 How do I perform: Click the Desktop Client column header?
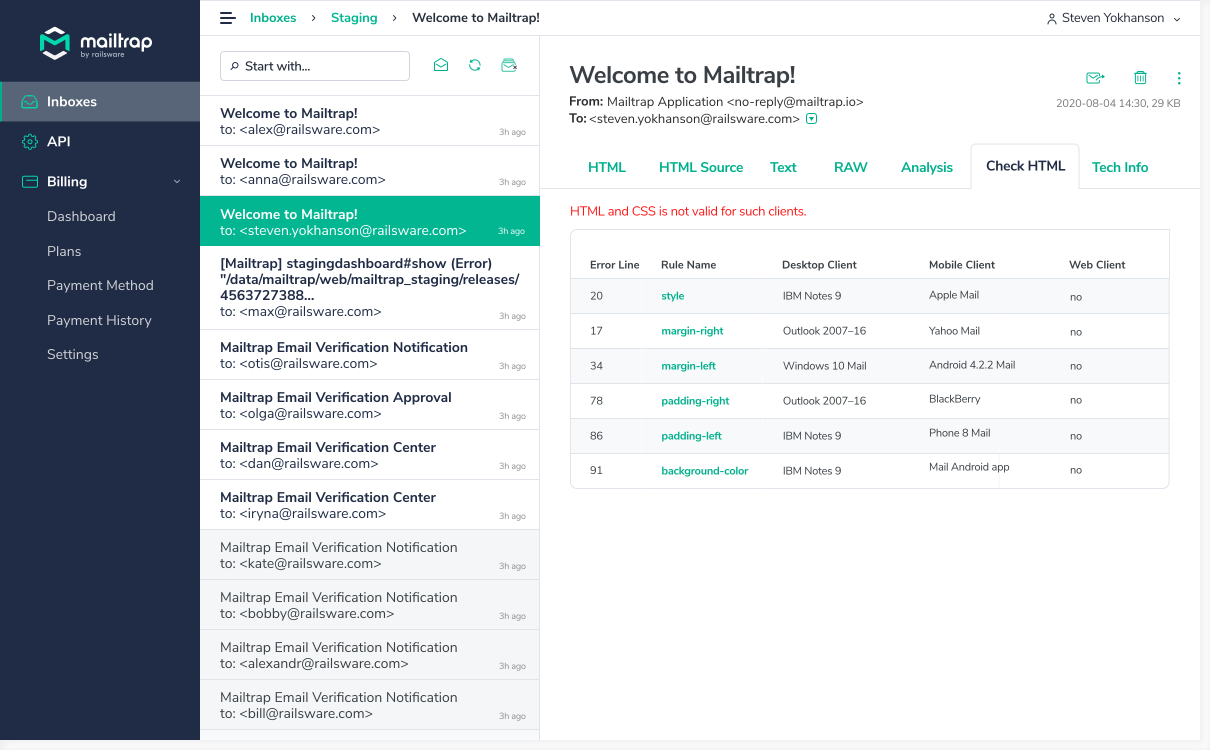(819, 265)
